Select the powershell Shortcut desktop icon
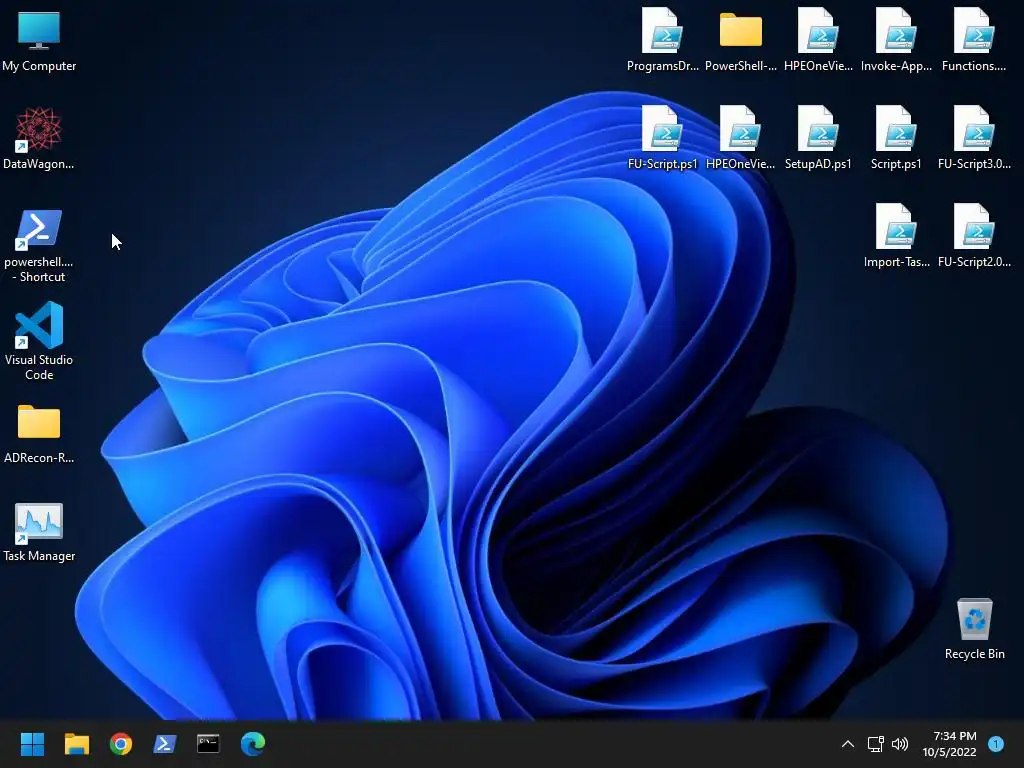Screen dimensions: 1024x768 (x=39, y=245)
